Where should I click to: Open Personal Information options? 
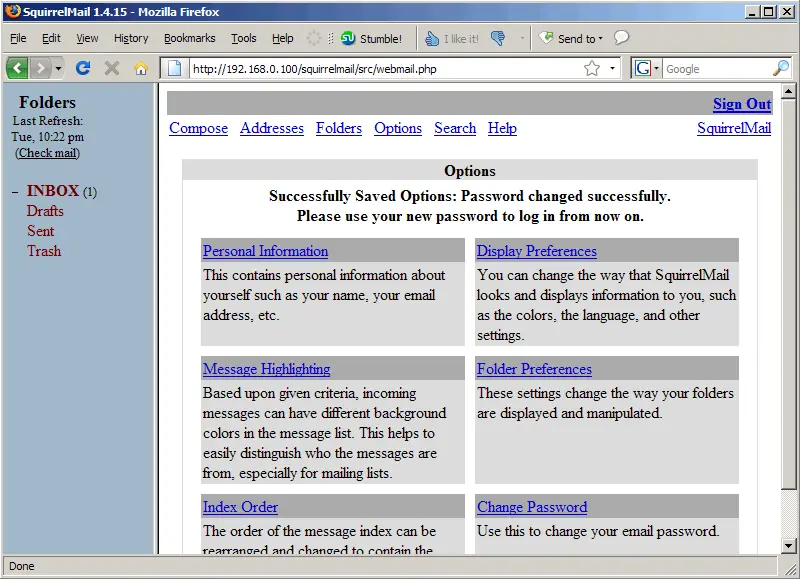tap(265, 251)
